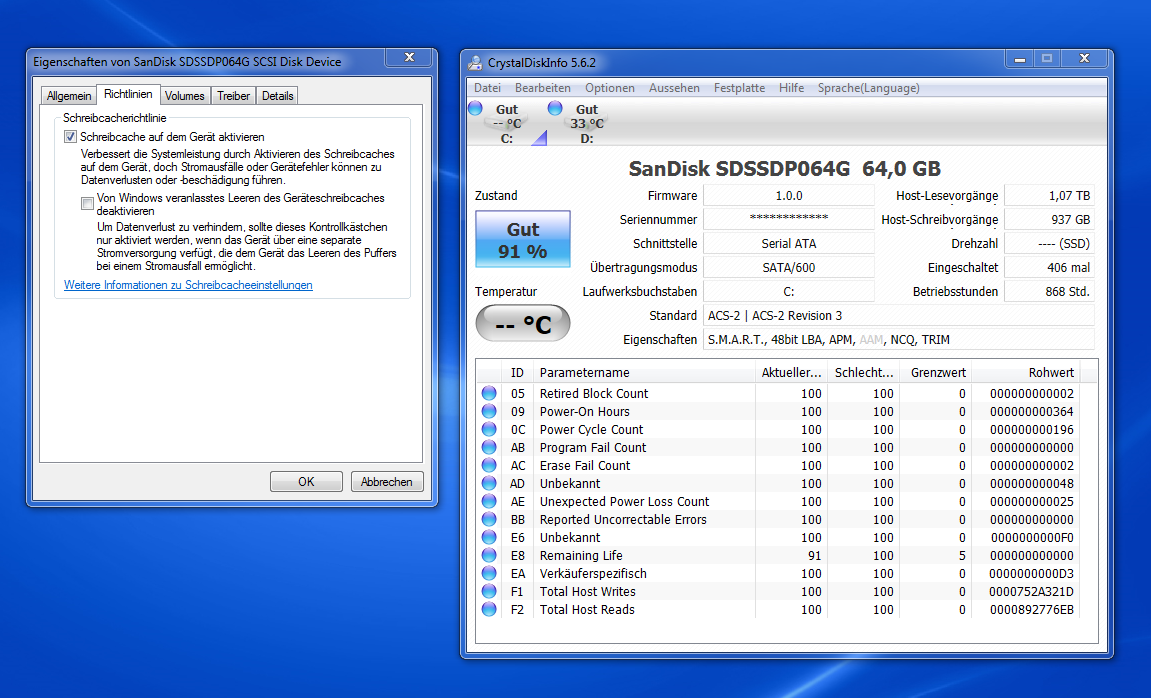The image size is (1151, 698).
Task: Click the Rohwert column header
Action: [1025, 372]
